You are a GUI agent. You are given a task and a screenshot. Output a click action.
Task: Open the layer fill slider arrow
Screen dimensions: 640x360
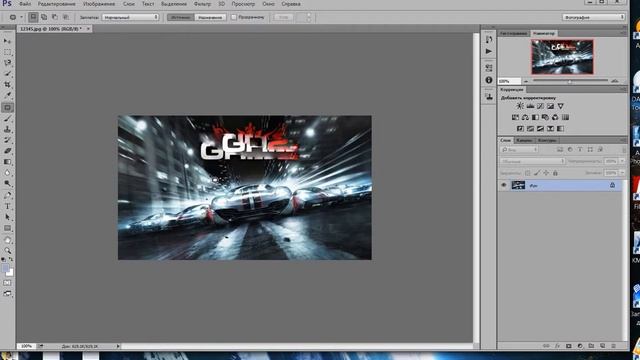[x=622, y=173]
